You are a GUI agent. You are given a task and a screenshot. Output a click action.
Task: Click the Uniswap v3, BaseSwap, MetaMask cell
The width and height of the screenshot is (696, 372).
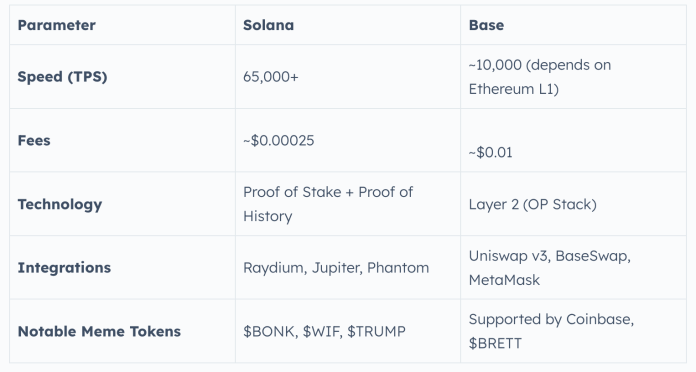(550, 268)
